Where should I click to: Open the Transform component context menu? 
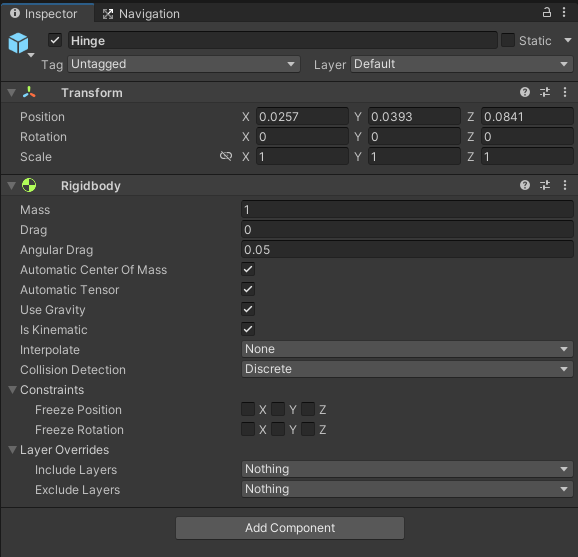point(565,92)
